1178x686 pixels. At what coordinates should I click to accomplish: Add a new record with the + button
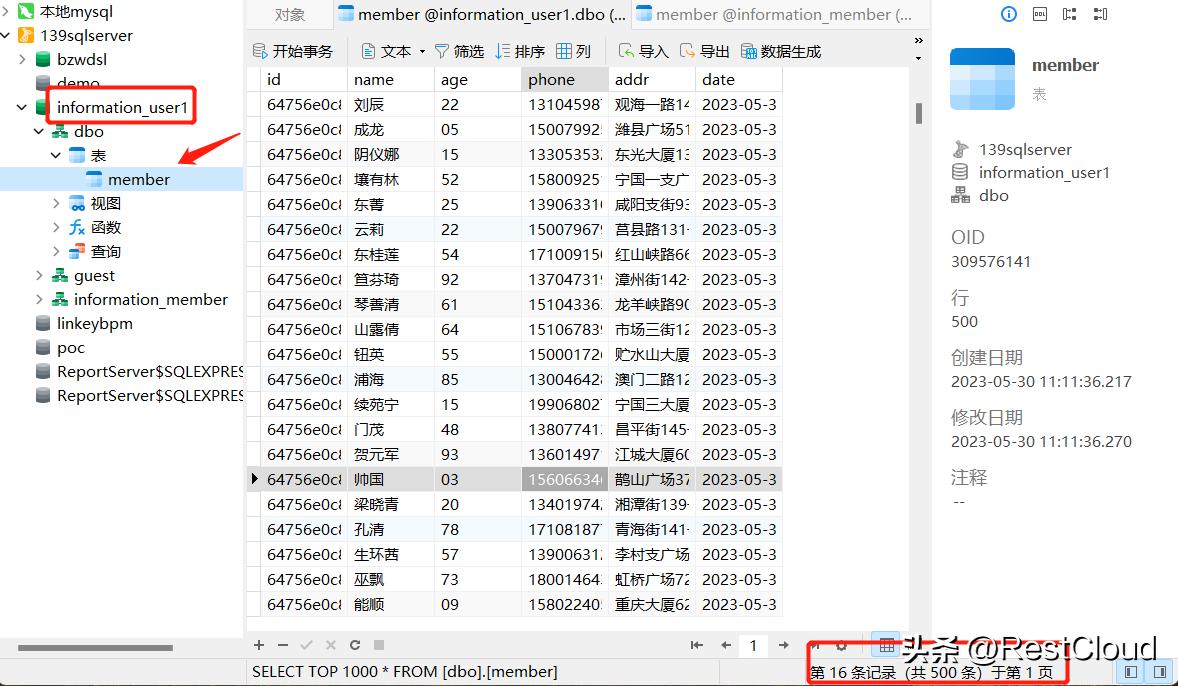click(258, 645)
